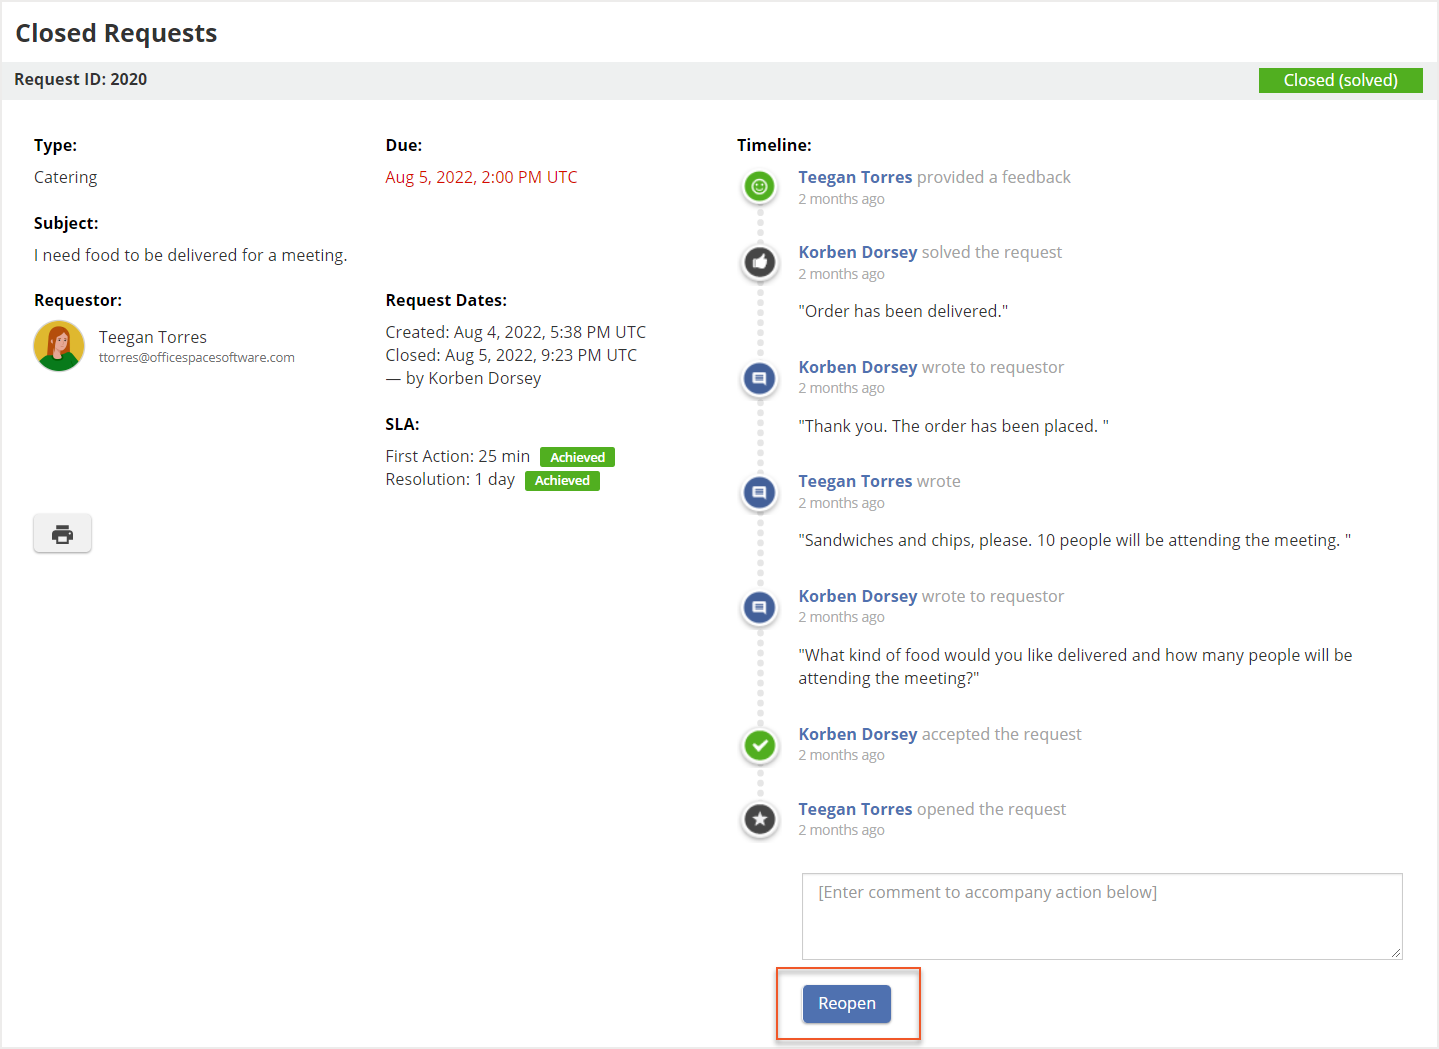
Task: Select the star icon marking request opened
Action: pos(759,819)
